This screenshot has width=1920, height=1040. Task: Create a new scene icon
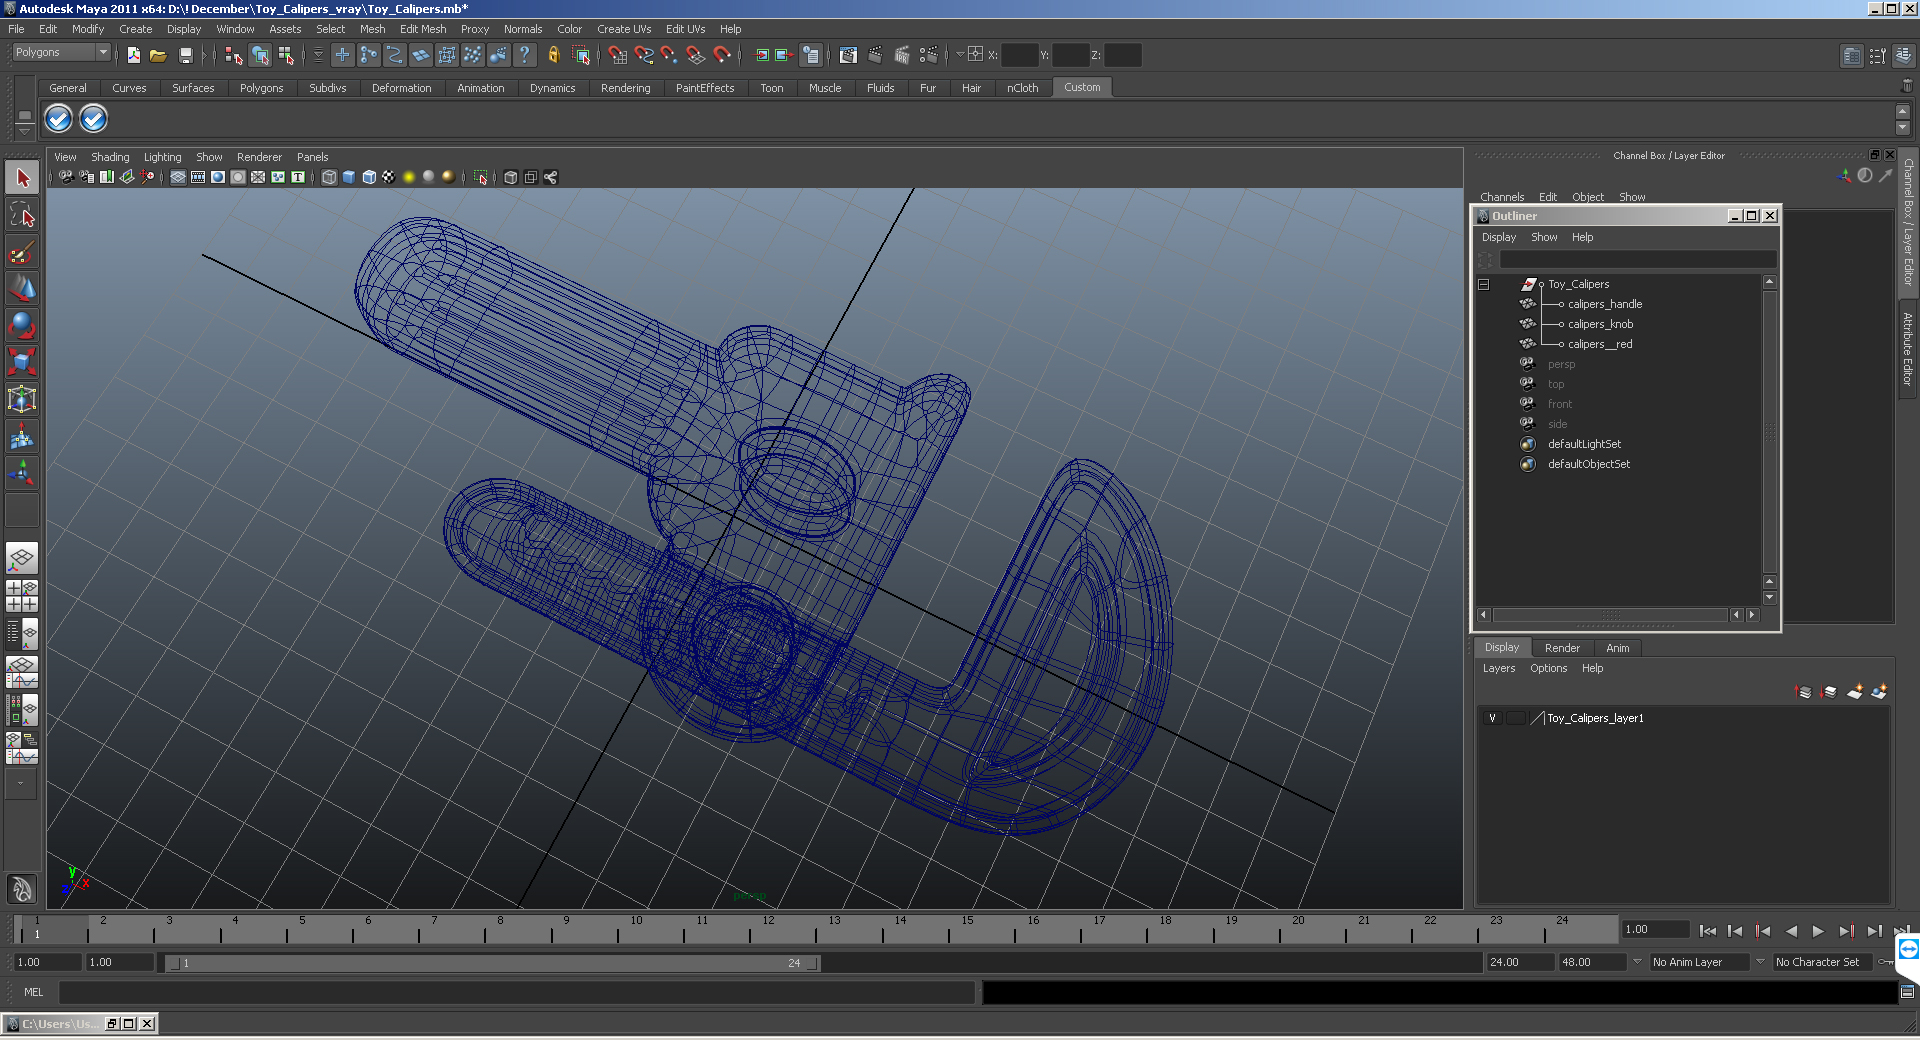[133, 56]
